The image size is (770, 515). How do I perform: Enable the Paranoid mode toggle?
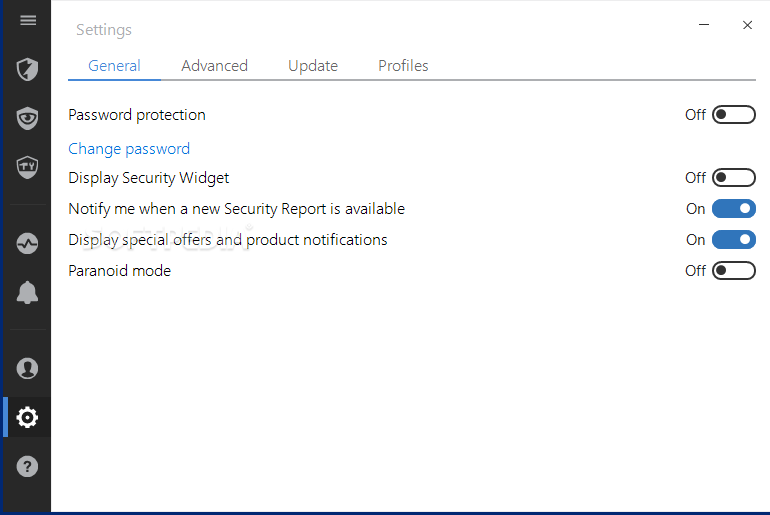[x=734, y=271]
